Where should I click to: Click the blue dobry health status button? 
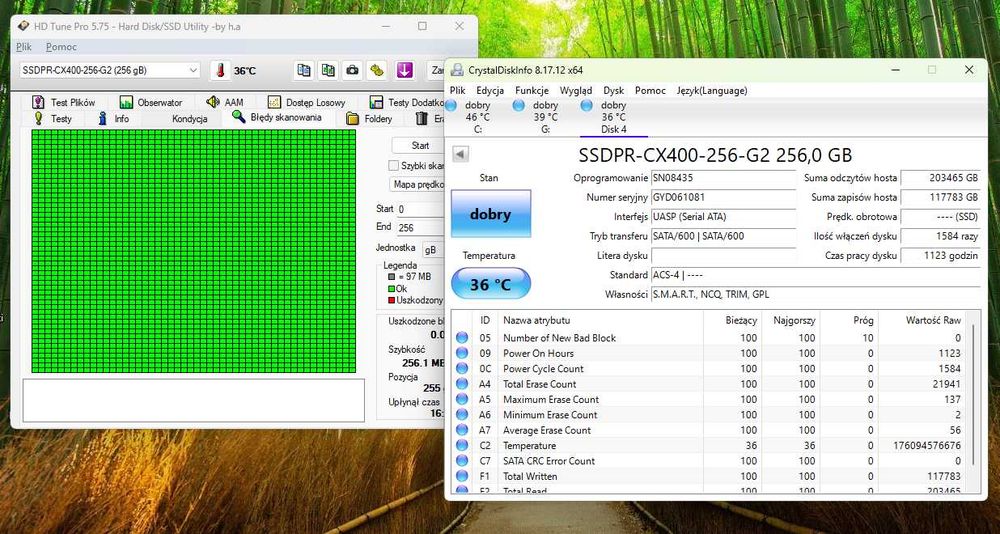[x=490, y=214]
